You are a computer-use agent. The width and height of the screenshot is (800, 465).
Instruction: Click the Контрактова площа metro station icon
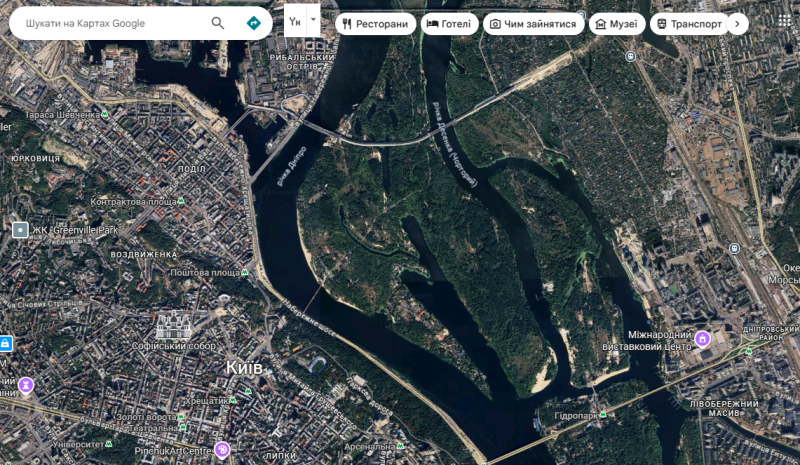pyautogui.click(x=181, y=202)
